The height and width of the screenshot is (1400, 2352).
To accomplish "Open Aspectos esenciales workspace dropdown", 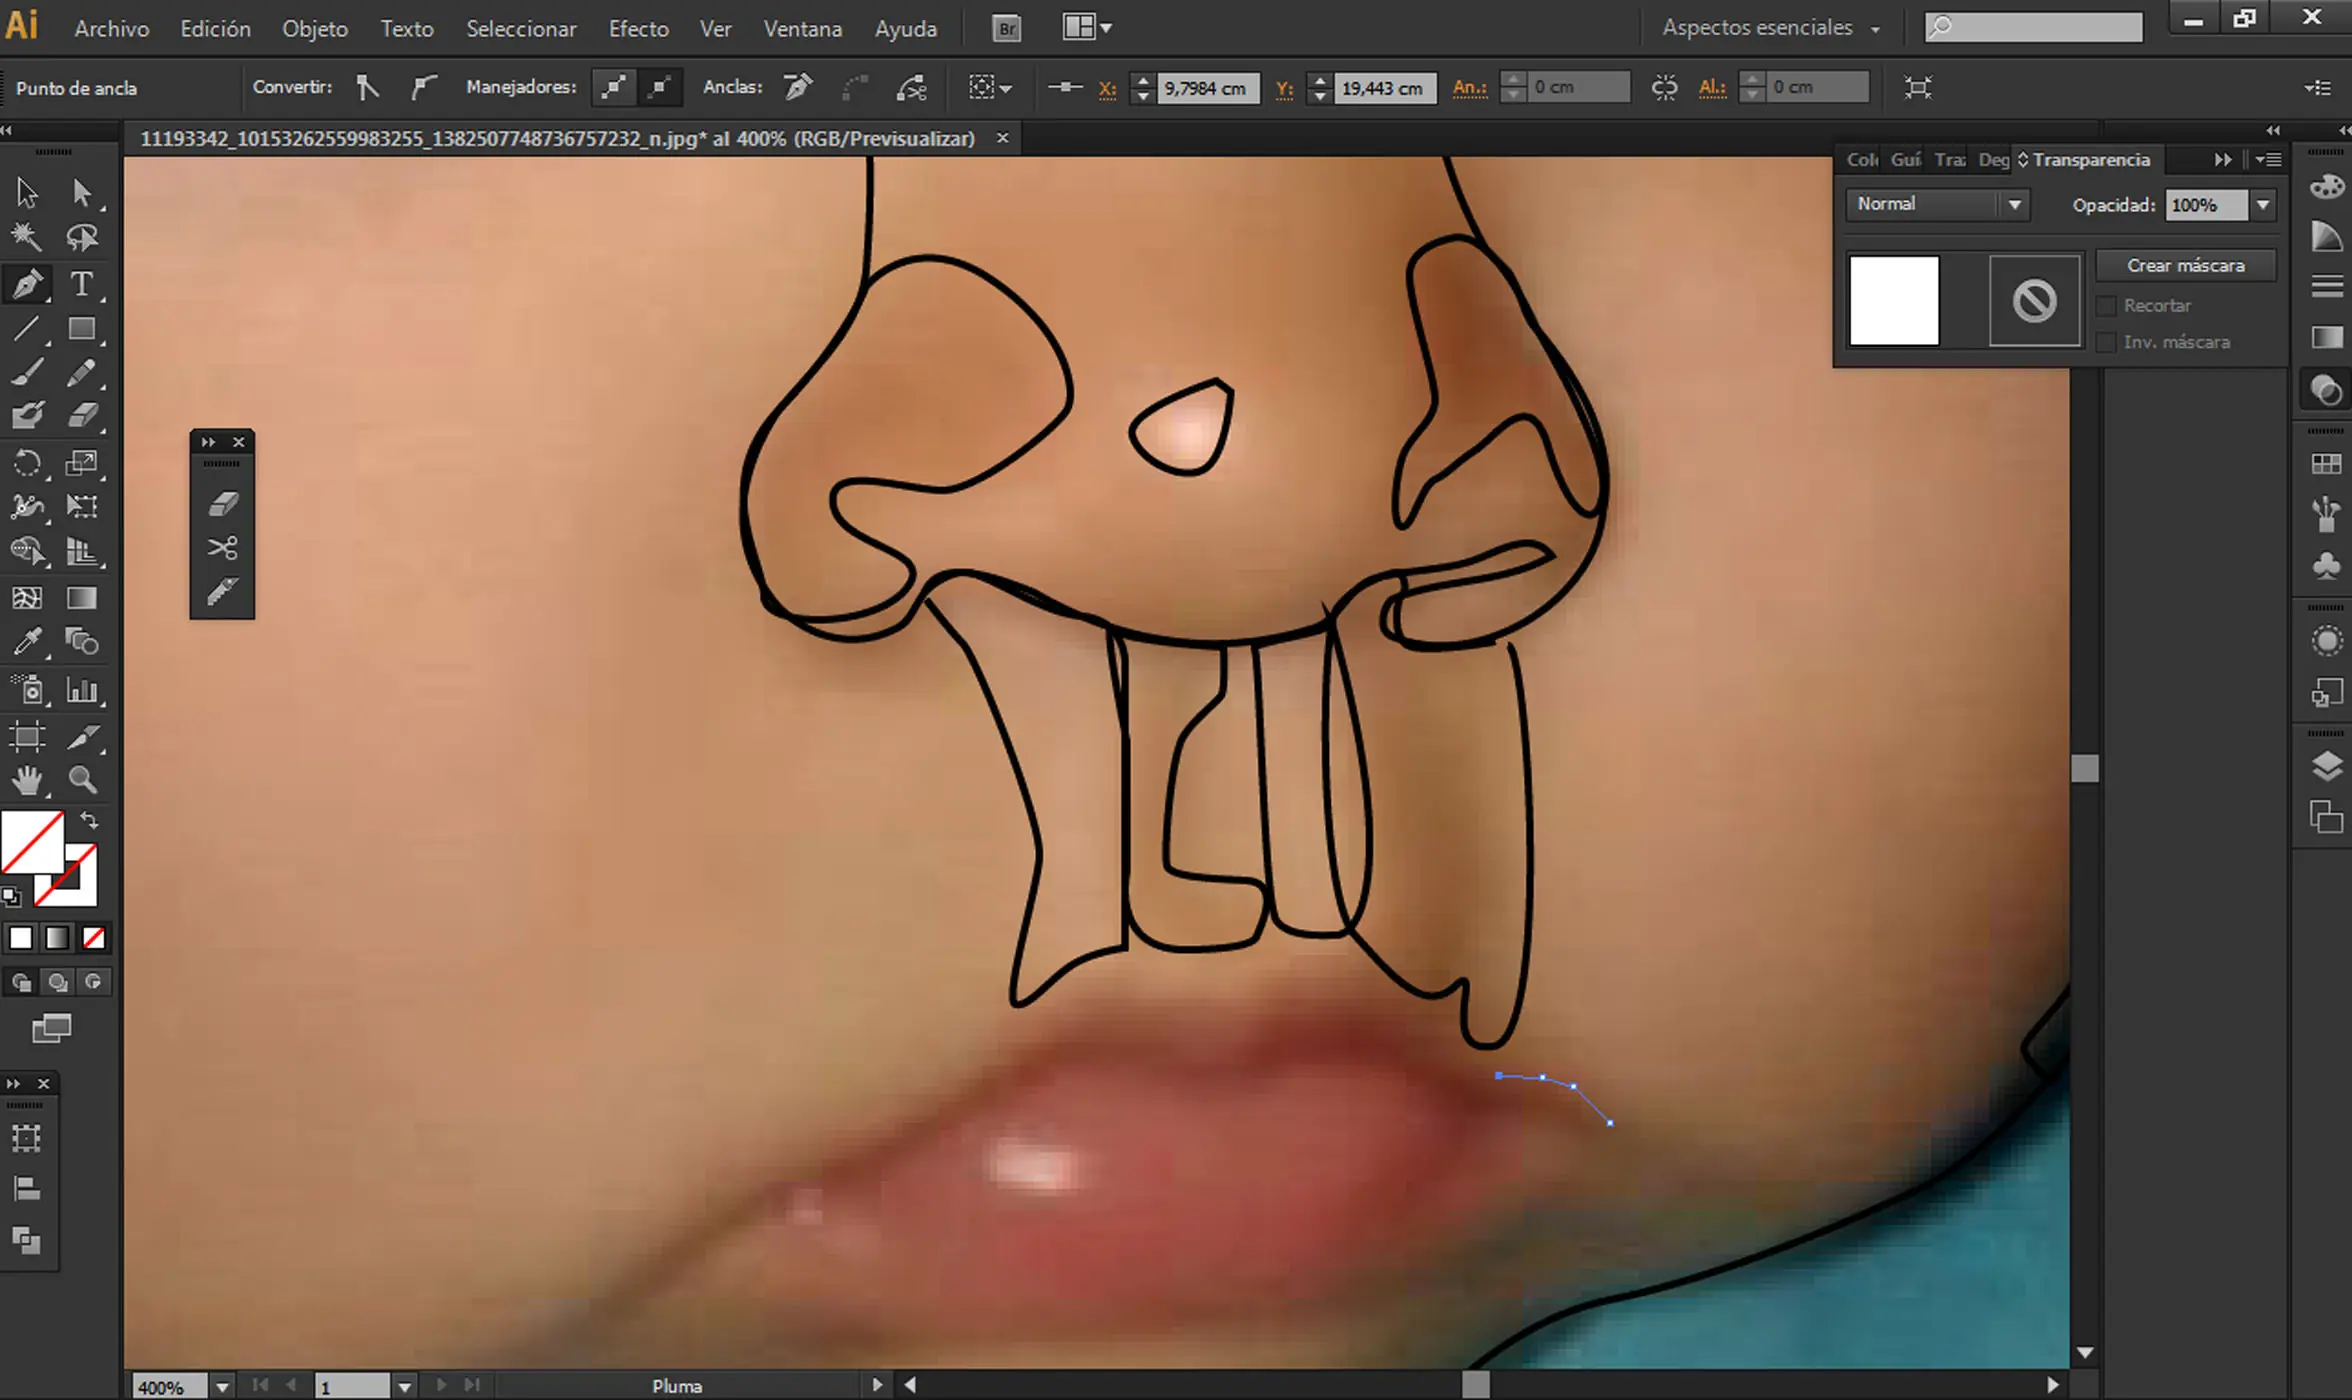I will [x=1771, y=28].
